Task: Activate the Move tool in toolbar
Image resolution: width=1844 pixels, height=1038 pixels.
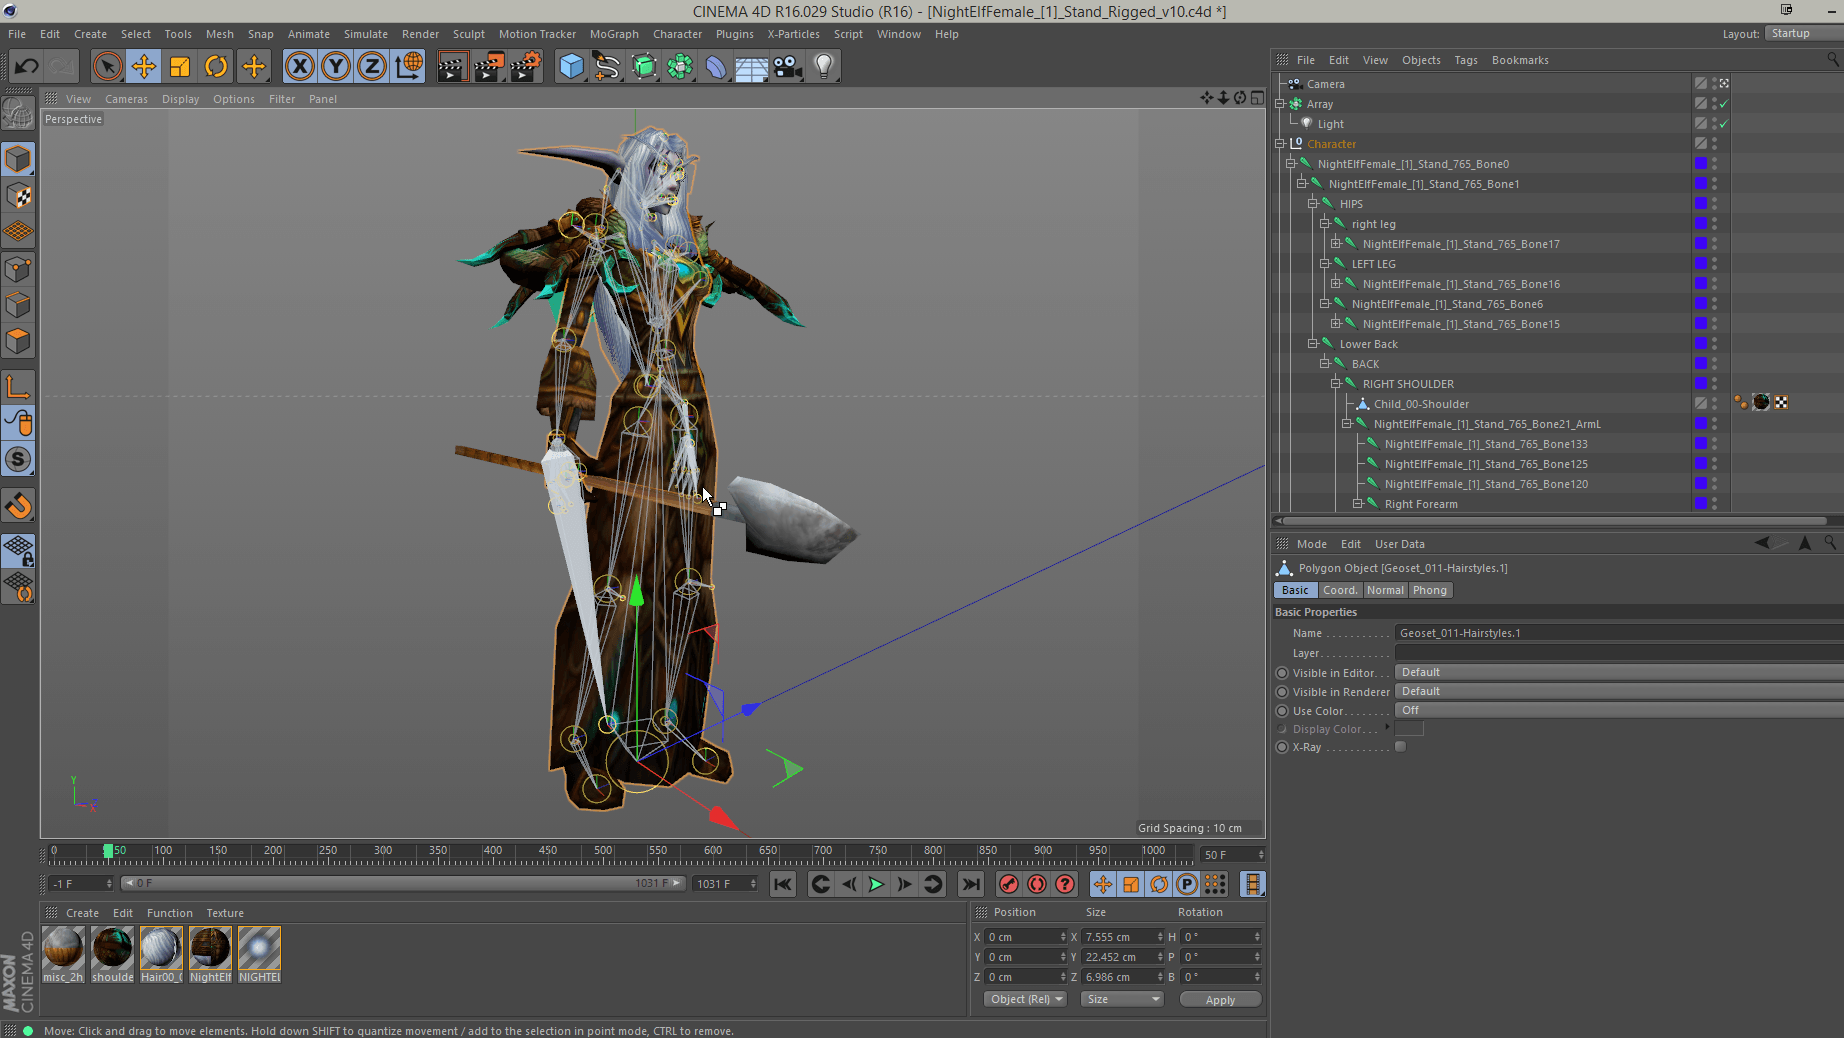Action: click(x=144, y=67)
